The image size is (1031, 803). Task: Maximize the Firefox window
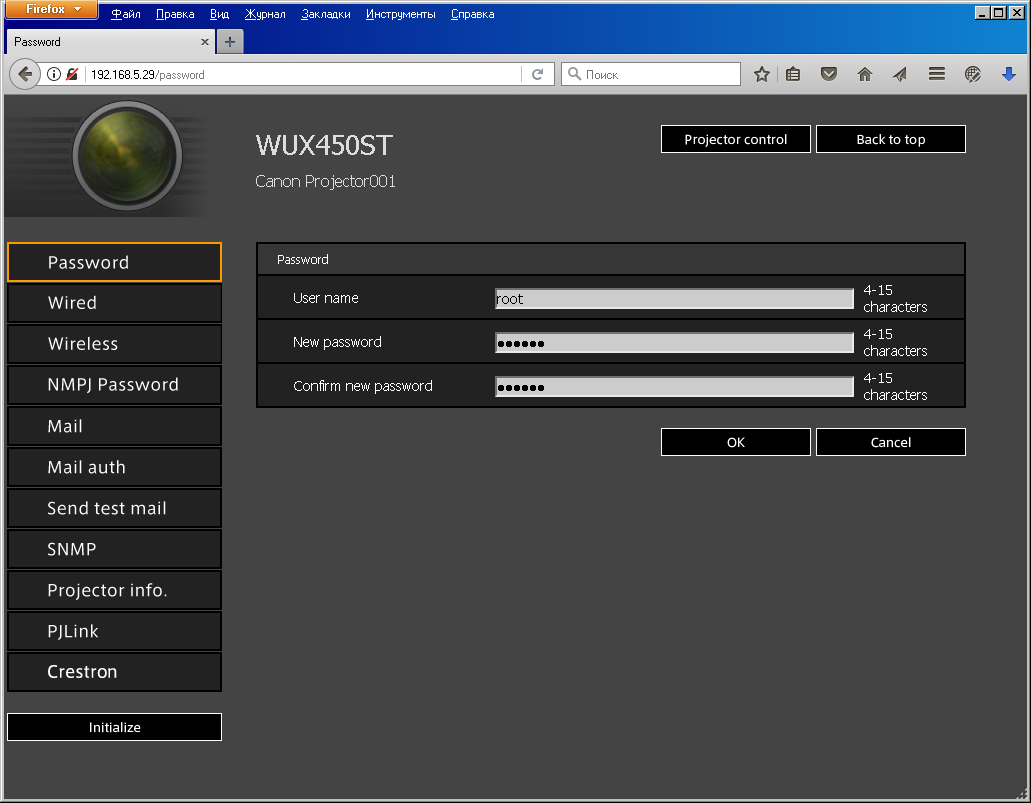pos(999,12)
